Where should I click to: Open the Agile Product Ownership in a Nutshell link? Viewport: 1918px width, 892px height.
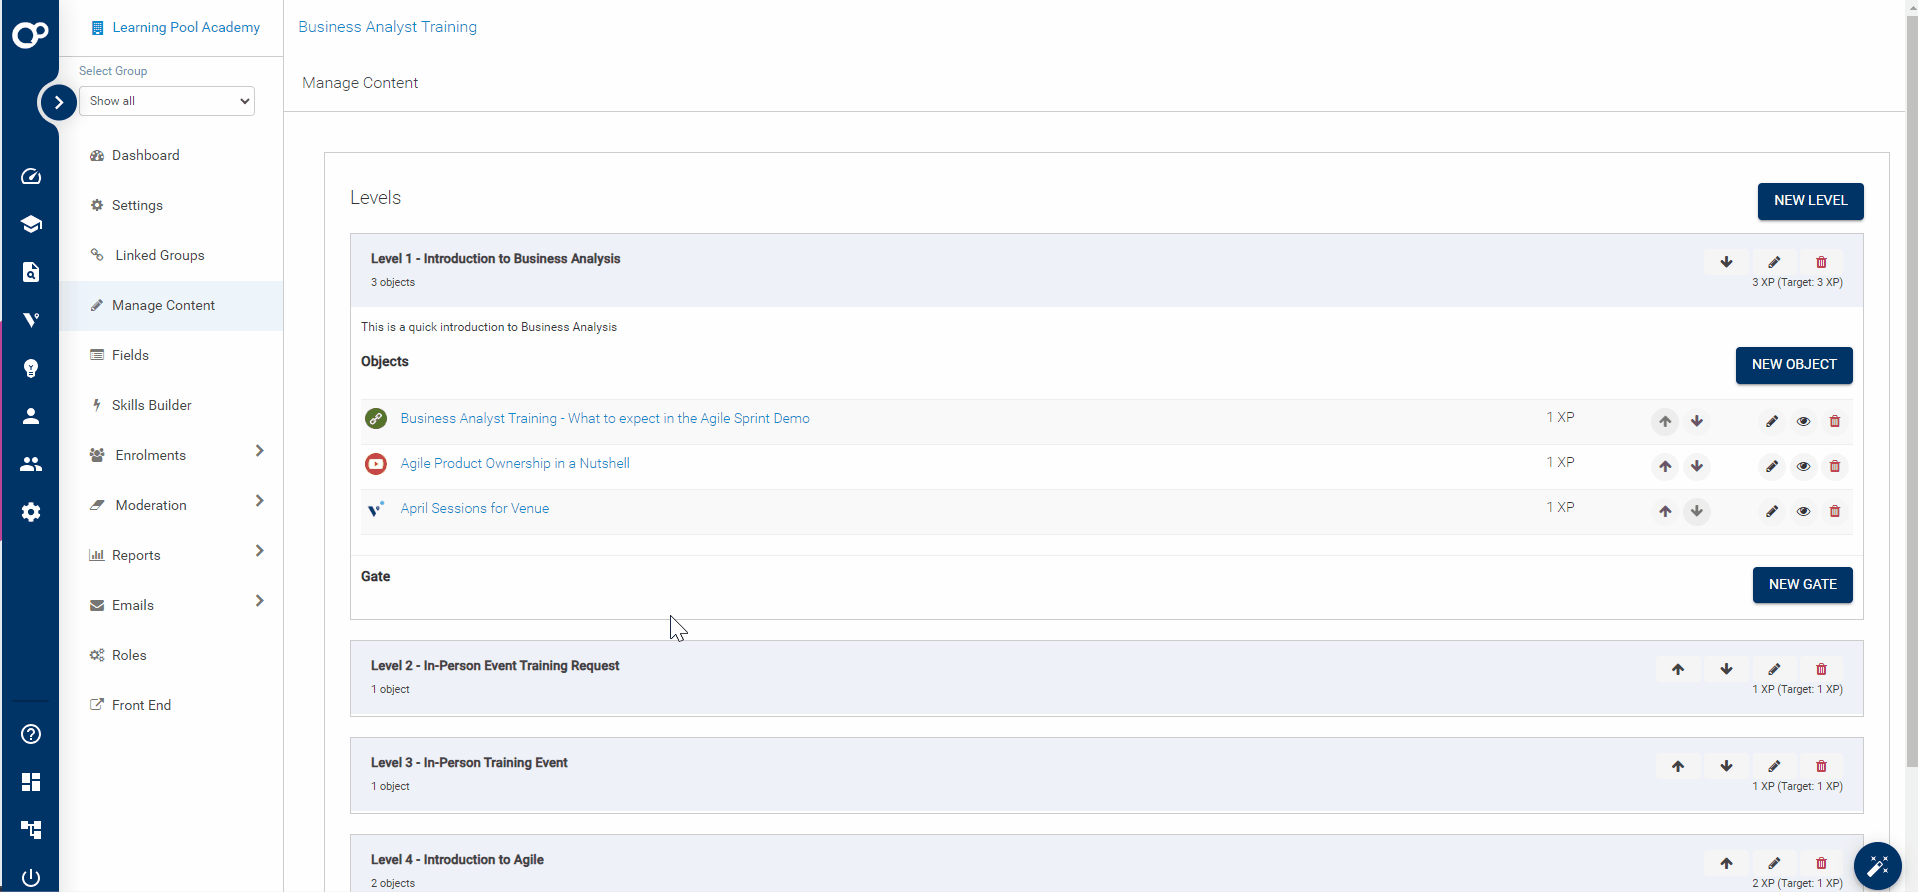tap(514, 463)
